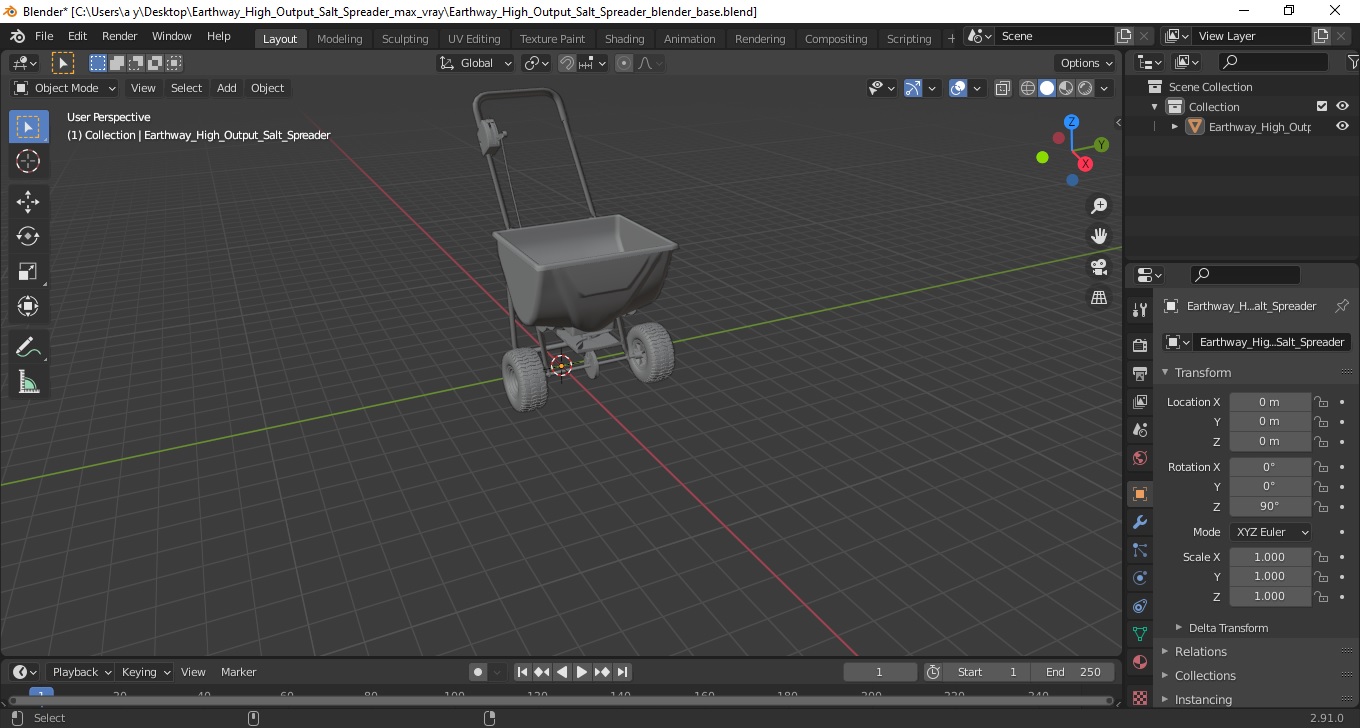Viewport: 1360px width, 728px height.
Task: Open View Layer properties tab
Action: tap(1139, 402)
